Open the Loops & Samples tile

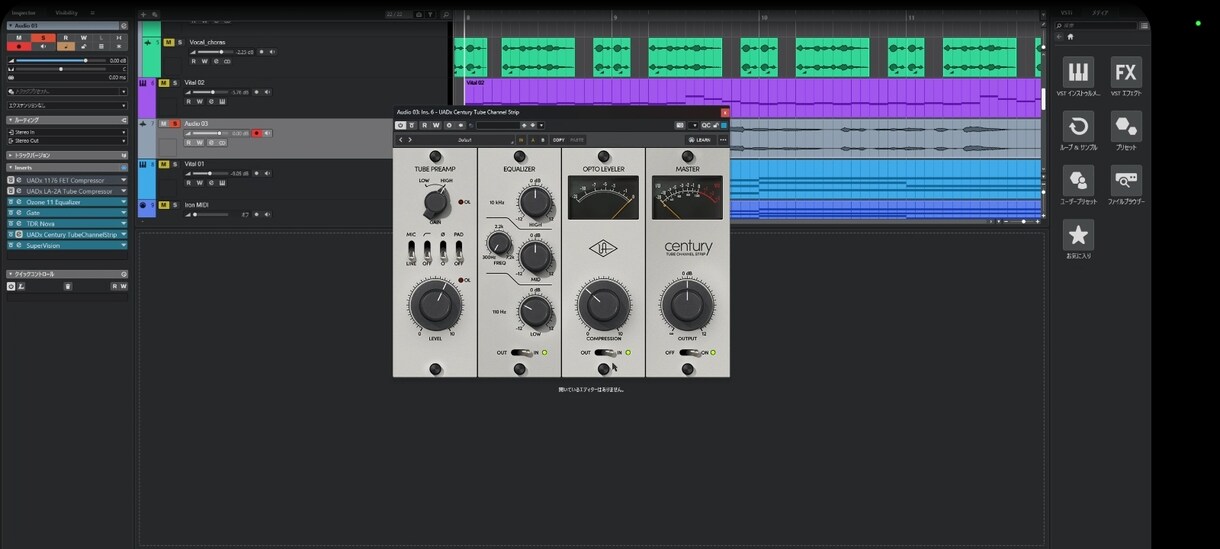click(1078, 126)
